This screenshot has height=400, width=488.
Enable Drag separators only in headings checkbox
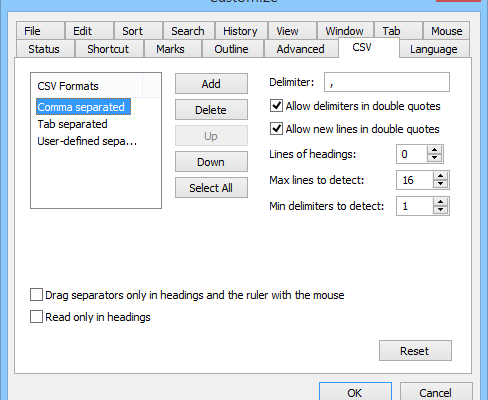(x=36, y=295)
